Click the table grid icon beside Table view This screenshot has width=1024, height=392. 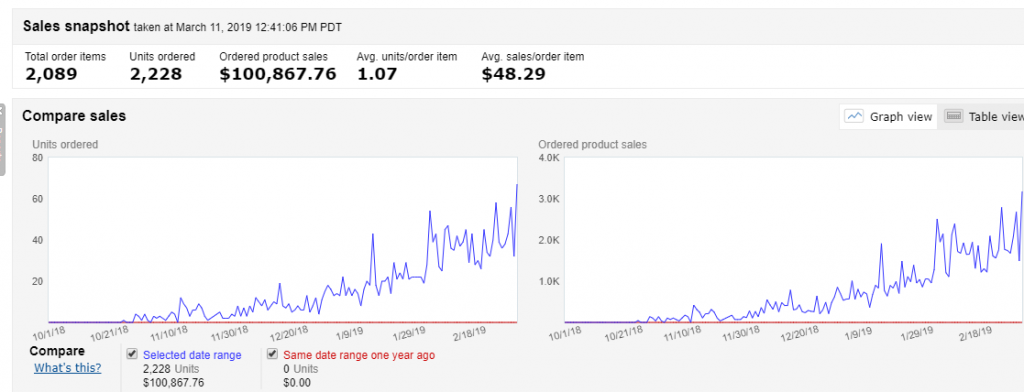(954, 116)
